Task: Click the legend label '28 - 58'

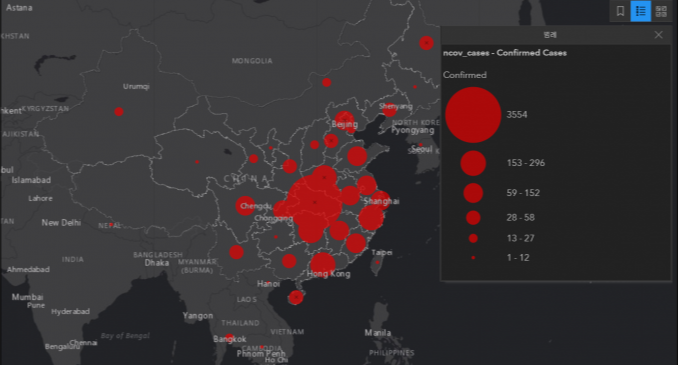Action: pyautogui.click(x=521, y=217)
